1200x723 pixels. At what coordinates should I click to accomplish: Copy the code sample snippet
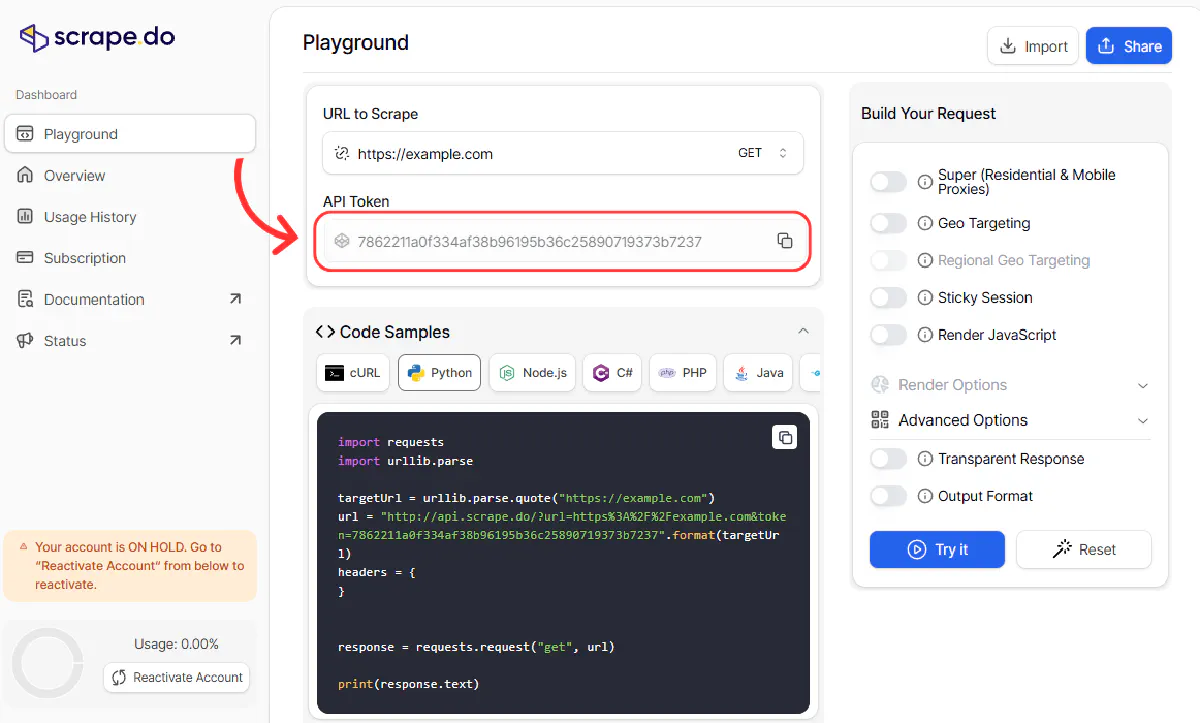coord(785,437)
